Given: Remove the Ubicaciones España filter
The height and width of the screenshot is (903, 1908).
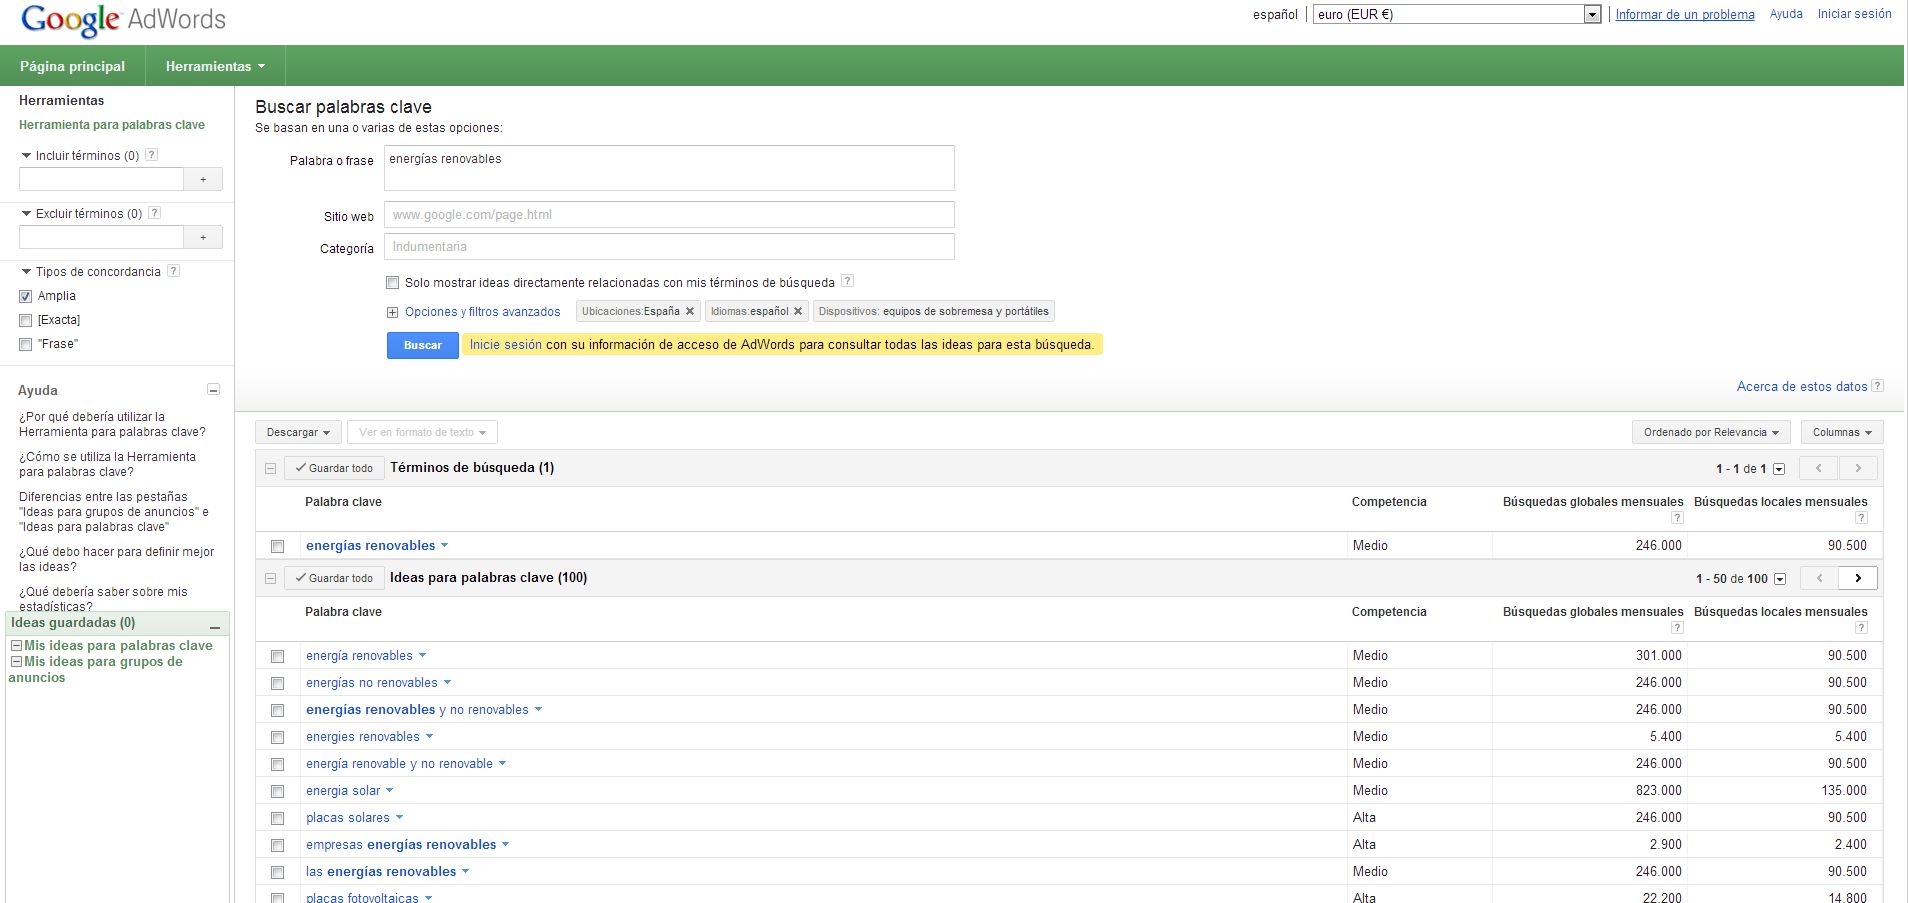Looking at the screenshot, I should point(690,311).
